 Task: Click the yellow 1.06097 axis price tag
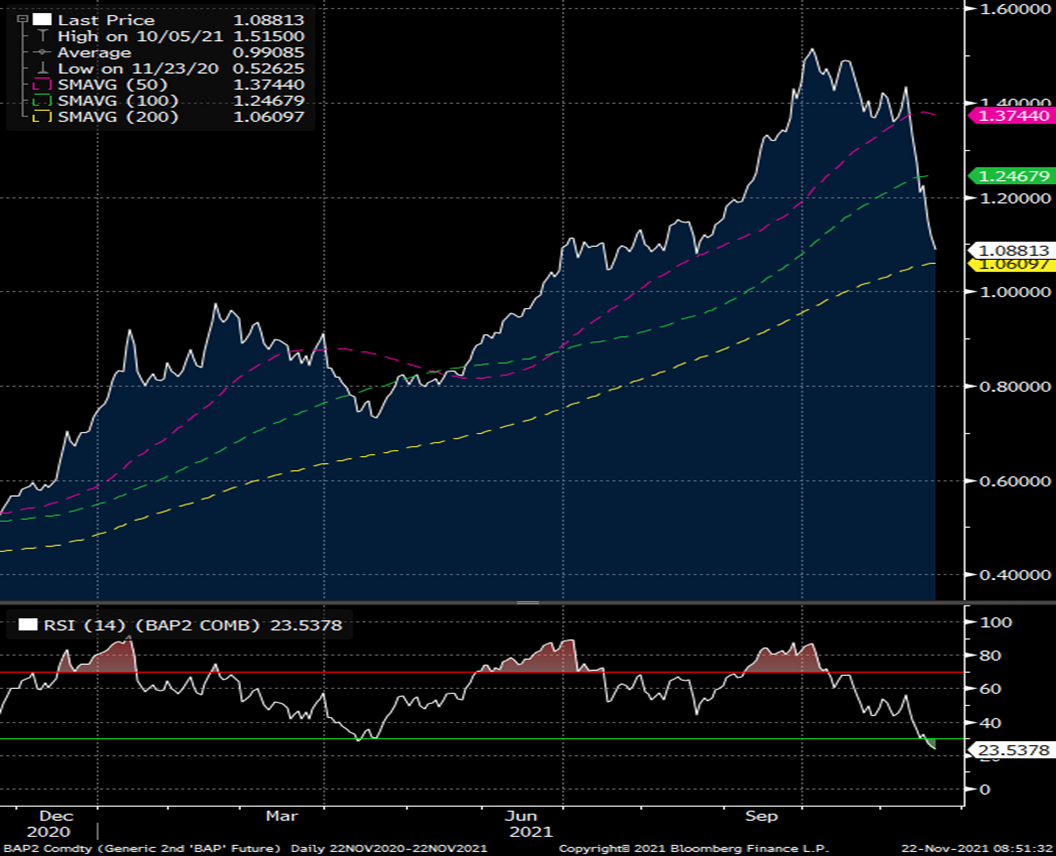pos(1011,265)
